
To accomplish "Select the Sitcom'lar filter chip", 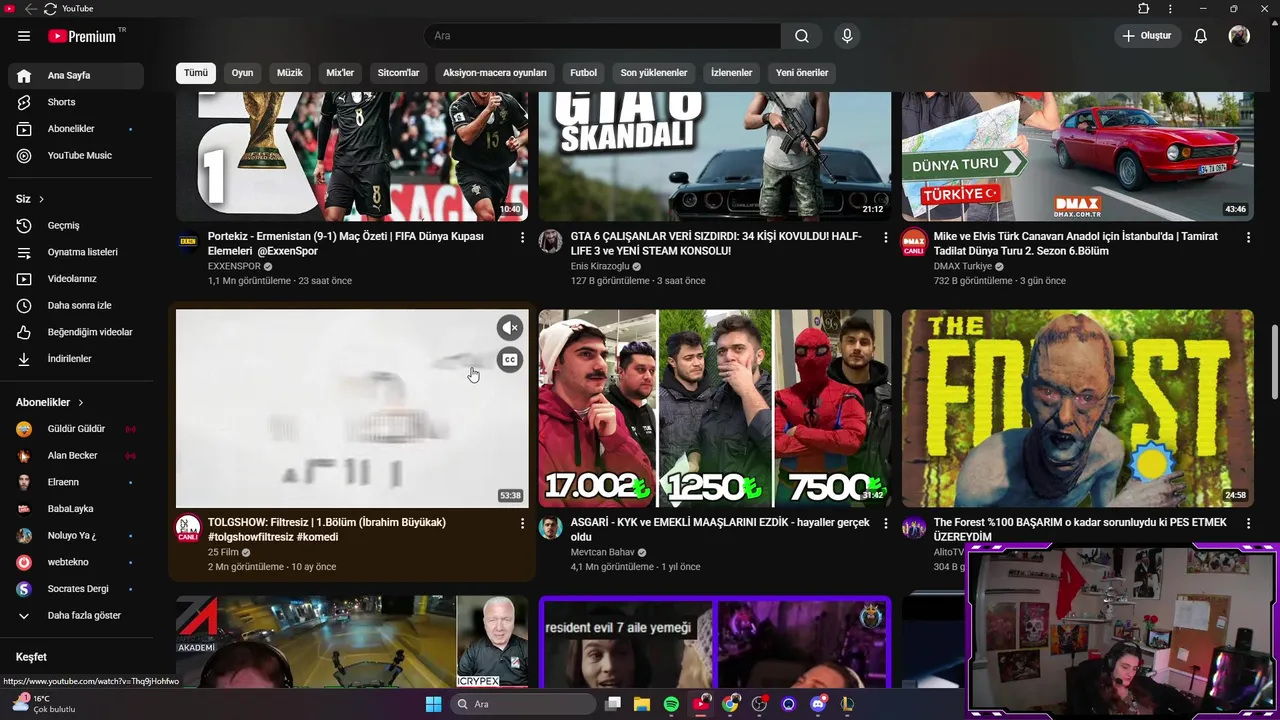I will [x=398, y=73].
